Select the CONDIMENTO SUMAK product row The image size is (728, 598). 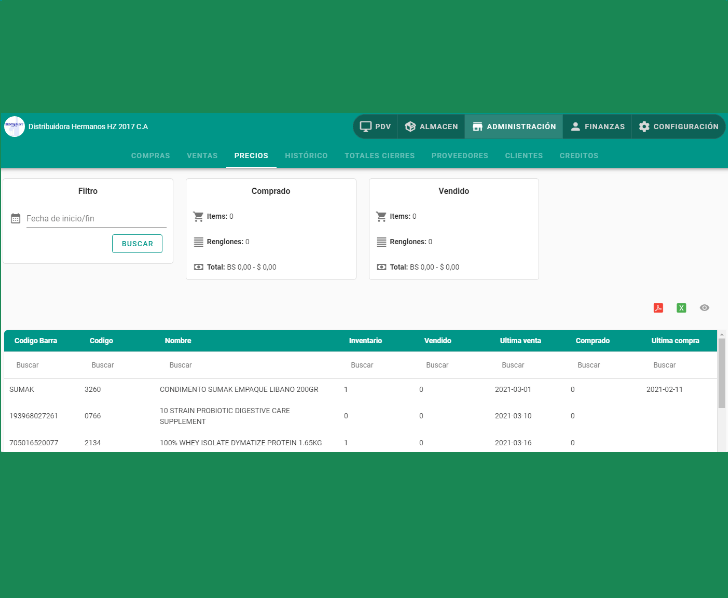coord(240,389)
